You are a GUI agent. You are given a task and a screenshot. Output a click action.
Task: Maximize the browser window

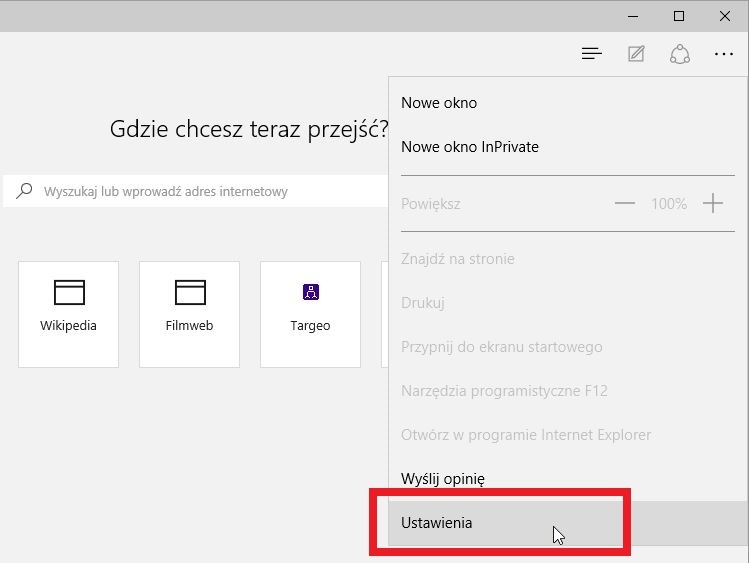(x=678, y=16)
